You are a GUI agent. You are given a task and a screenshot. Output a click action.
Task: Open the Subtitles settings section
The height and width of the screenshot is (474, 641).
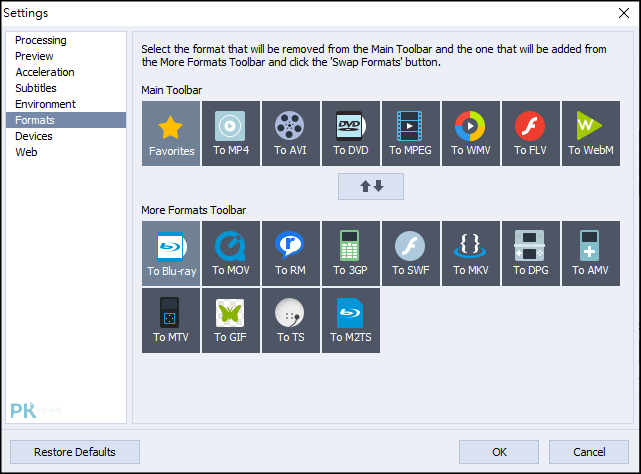tap(66, 88)
